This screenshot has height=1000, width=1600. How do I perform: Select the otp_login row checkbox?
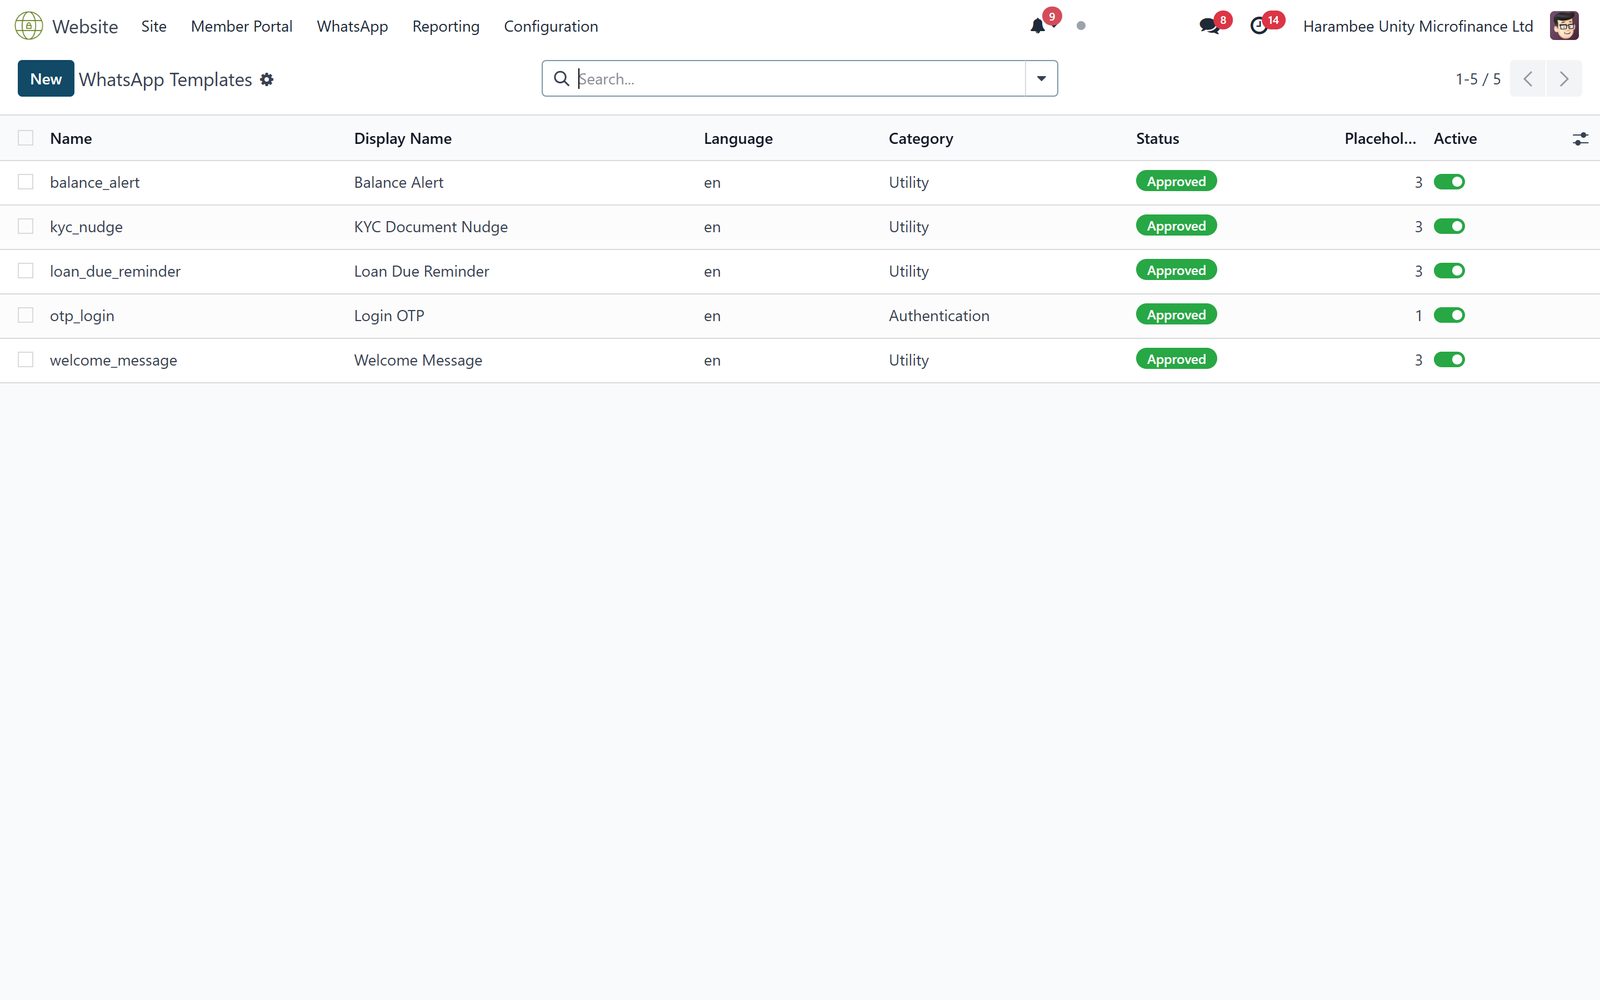[x=26, y=315]
